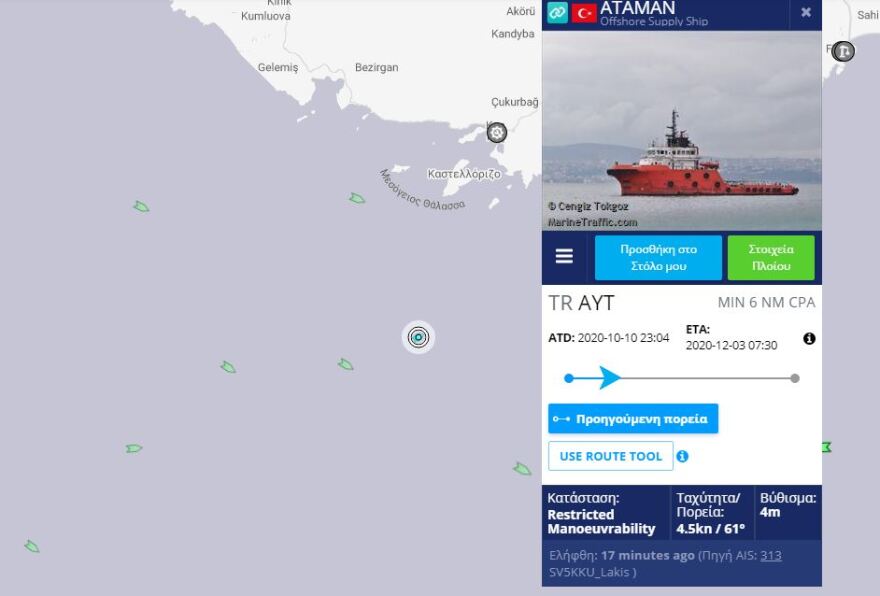Show Προηγούμενη πορεία past track
The image size is (880, 596).
pyautogui.click(x=633, y=419)
